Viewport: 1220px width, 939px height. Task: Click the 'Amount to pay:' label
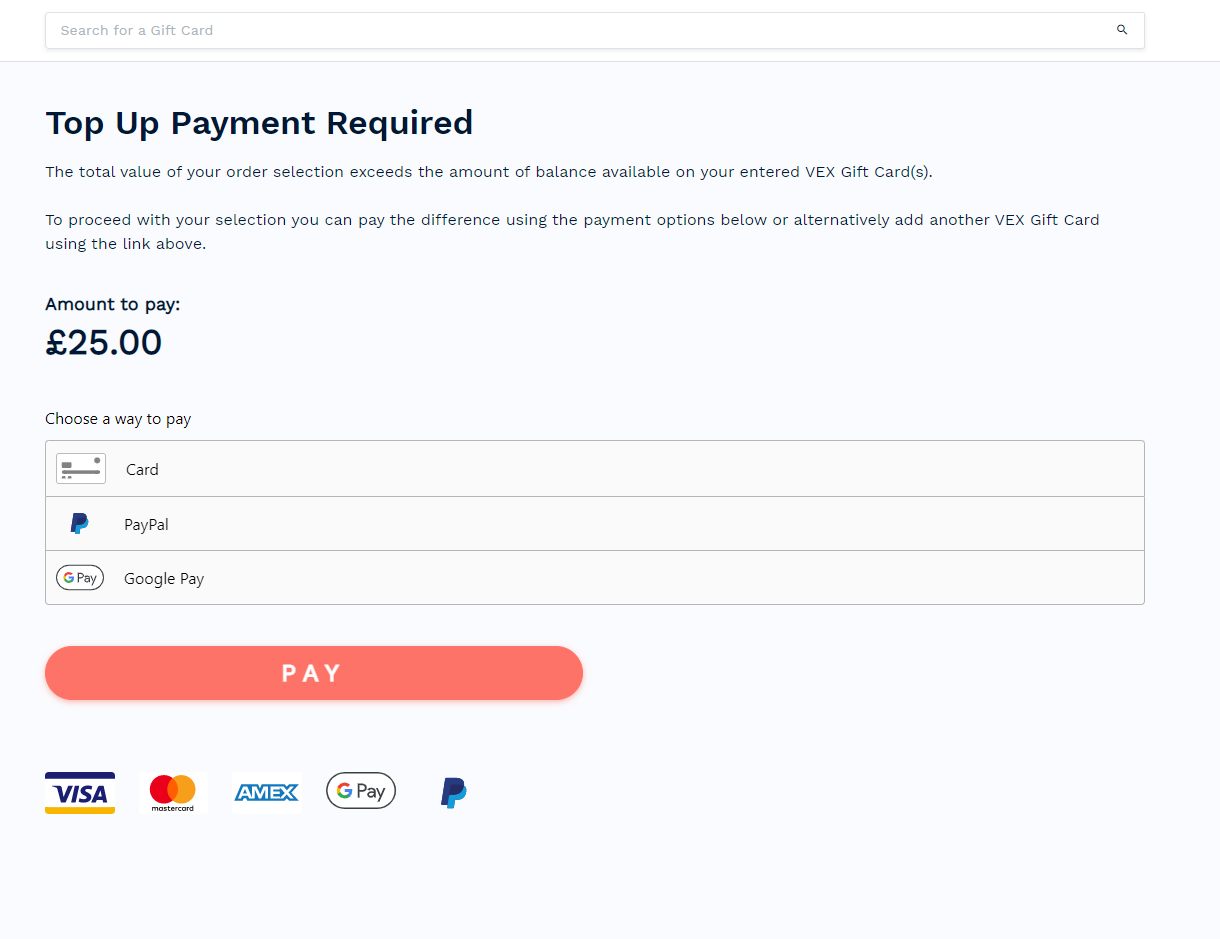point(113,304)
